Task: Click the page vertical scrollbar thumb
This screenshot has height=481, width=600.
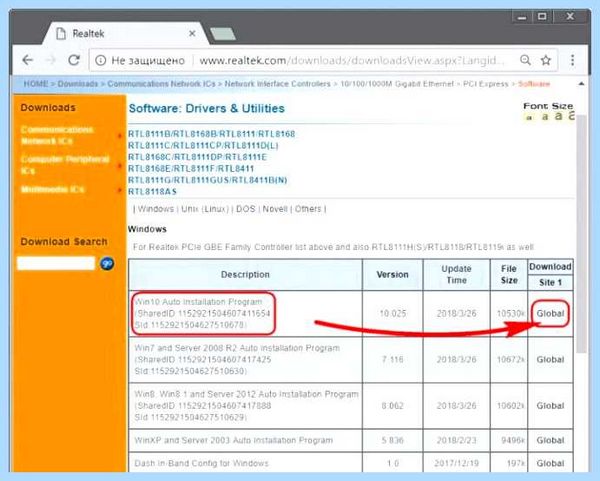Action: tap(581, 233)
